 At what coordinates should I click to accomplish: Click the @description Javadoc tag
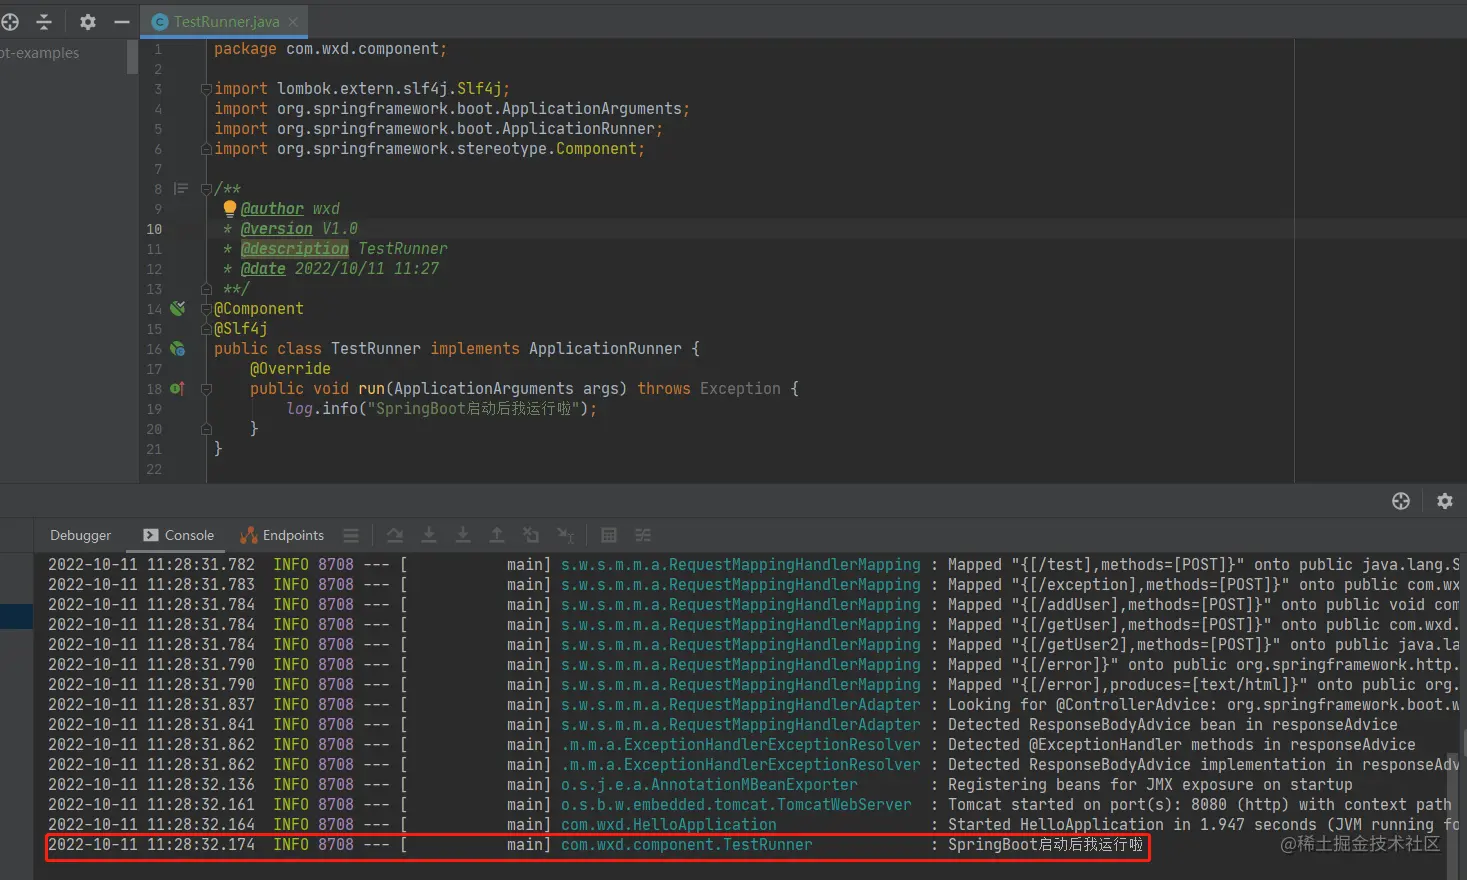tap(295, 248)
